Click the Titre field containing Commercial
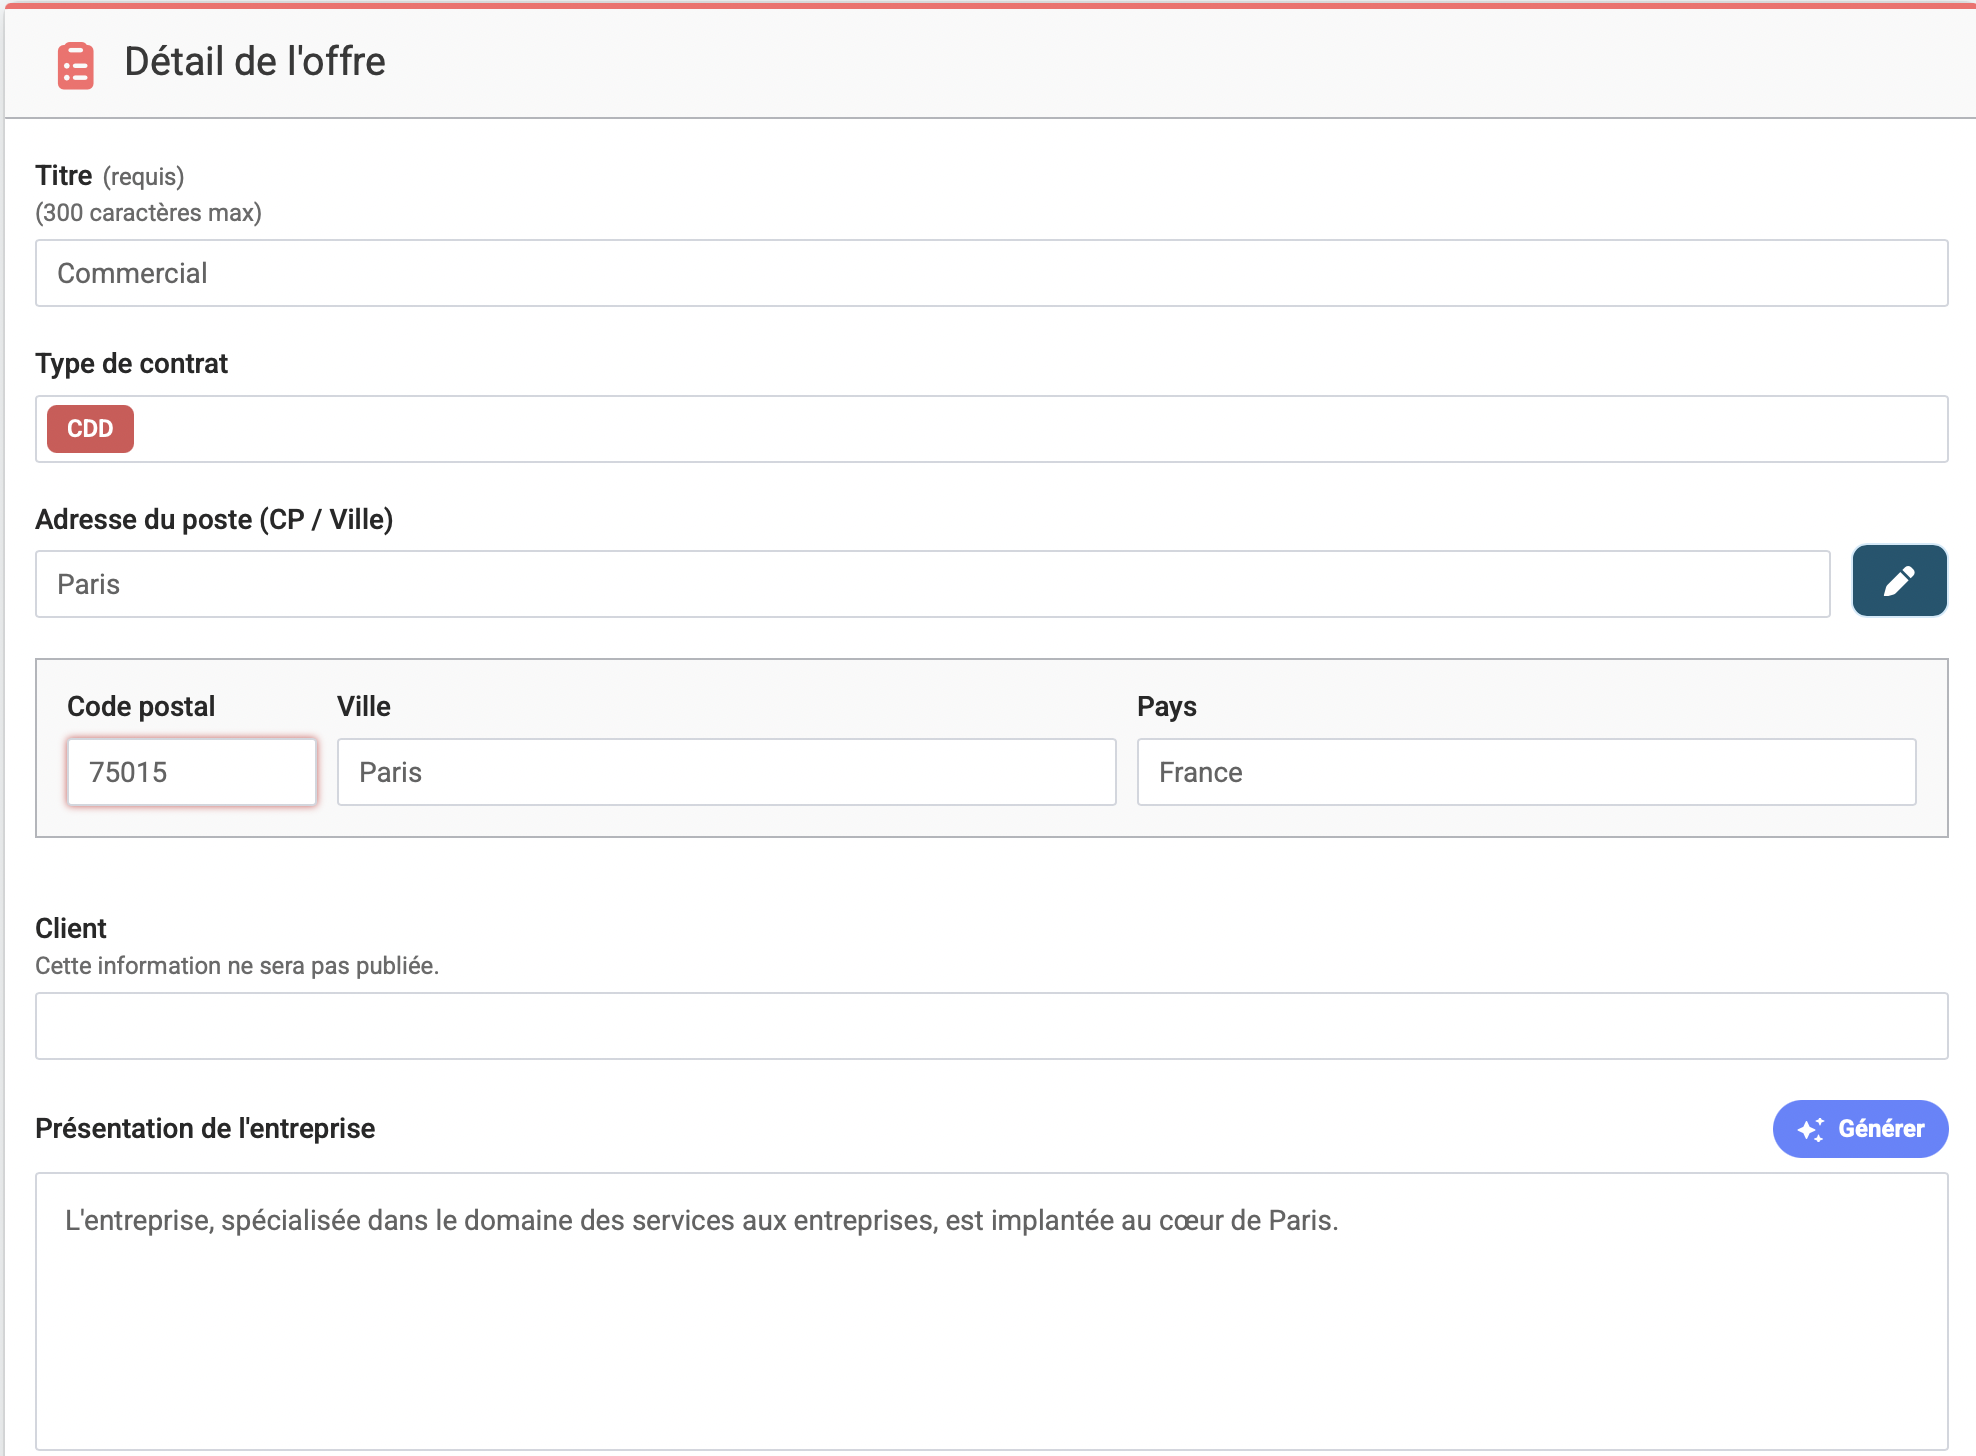 pyautogui.click(x=990, y=273)
